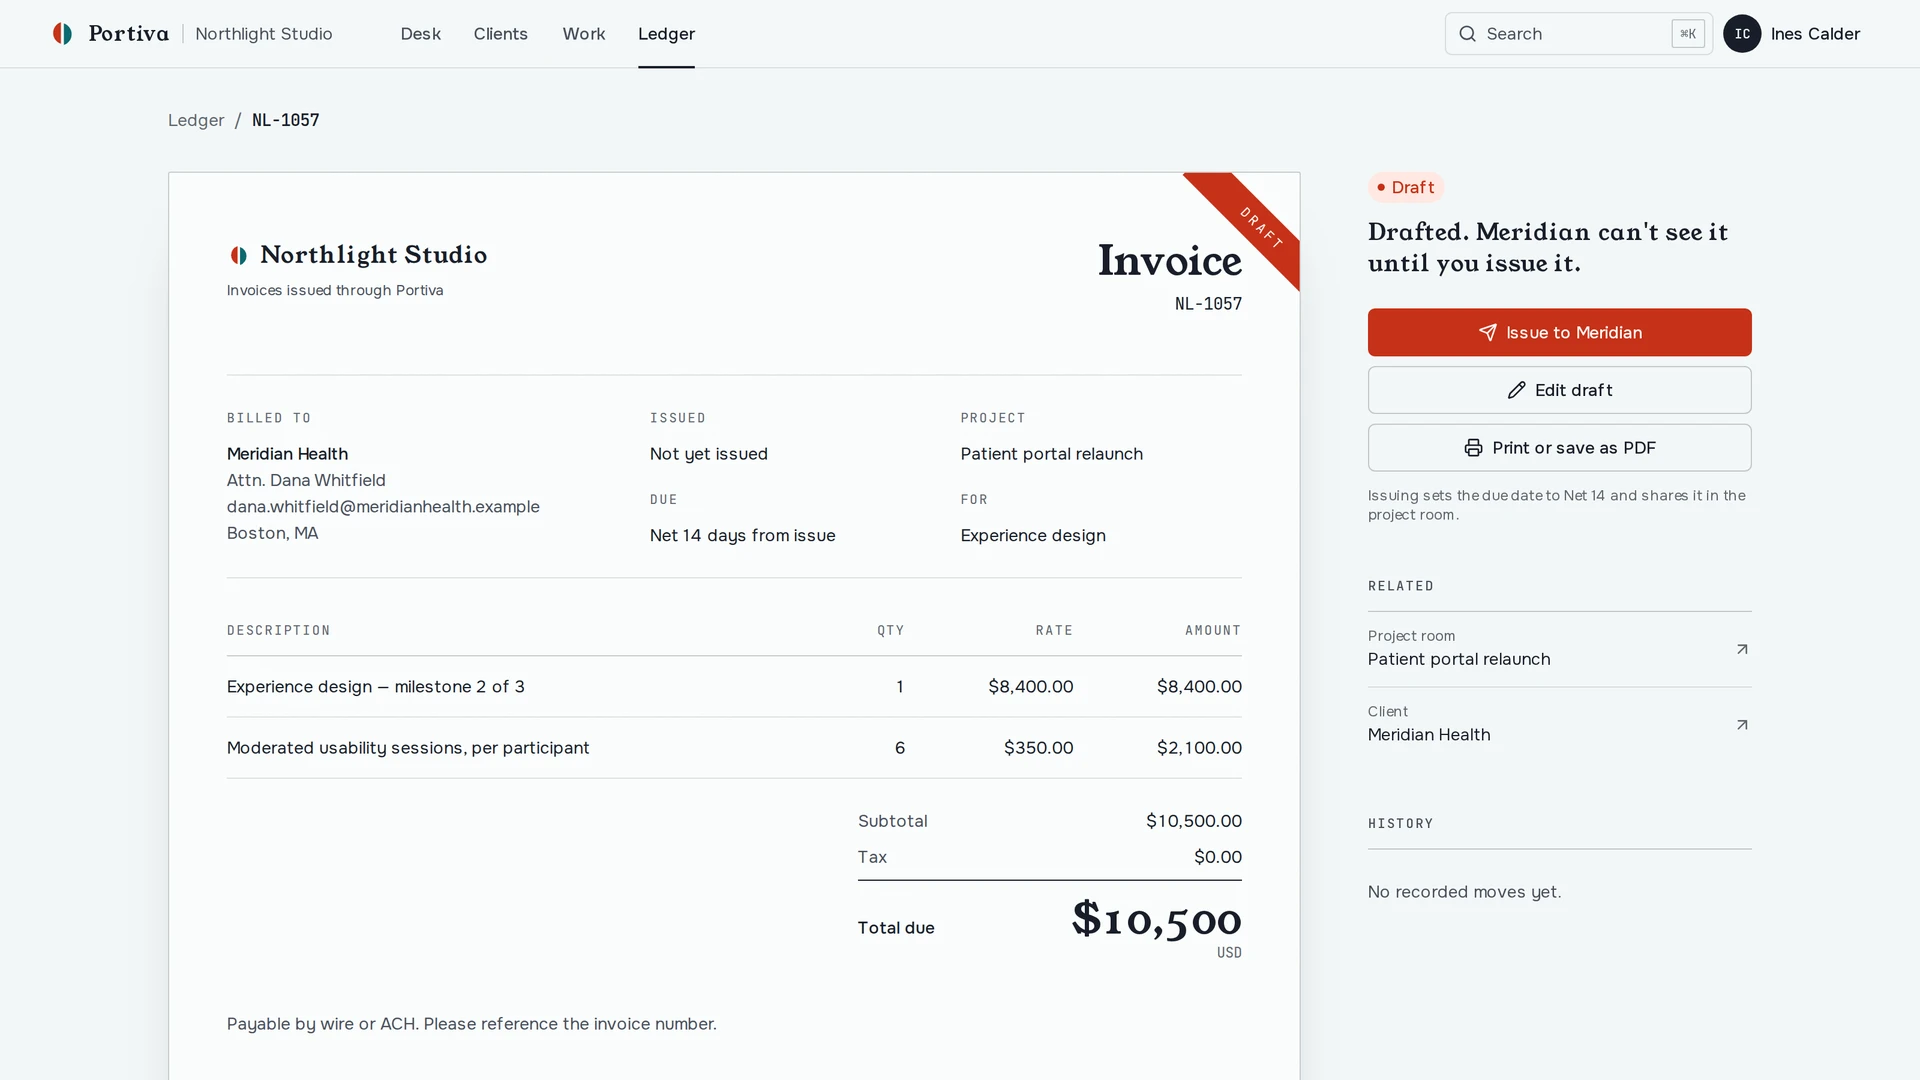The image size is (1920, 1080).
Task: Click the NL-1057 number under Invoice heading
Action: [1208, 303]
